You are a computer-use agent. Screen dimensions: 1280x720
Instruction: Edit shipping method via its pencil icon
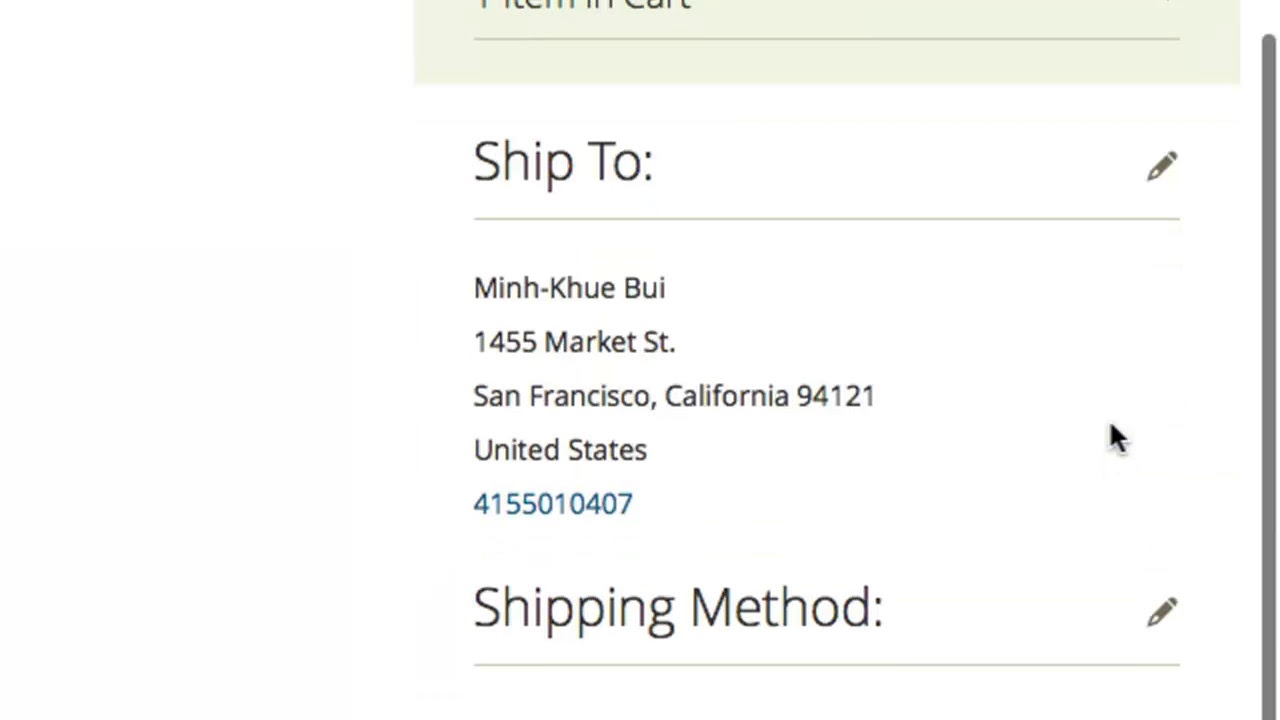[x=1162, y=612]
